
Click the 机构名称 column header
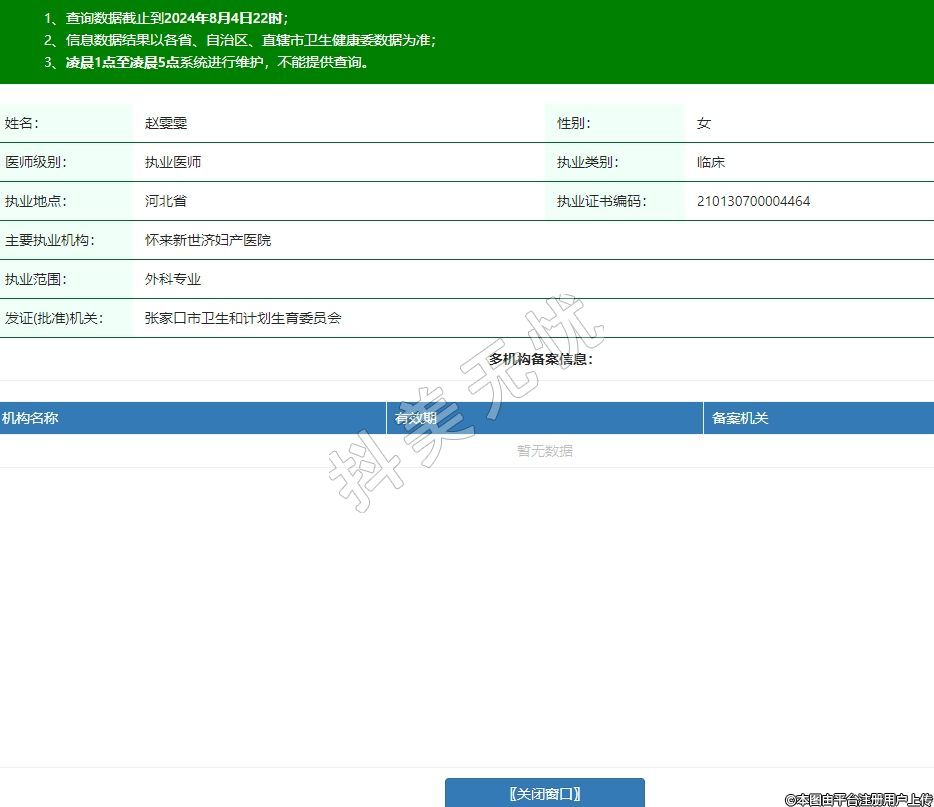(x=30, y=418)
